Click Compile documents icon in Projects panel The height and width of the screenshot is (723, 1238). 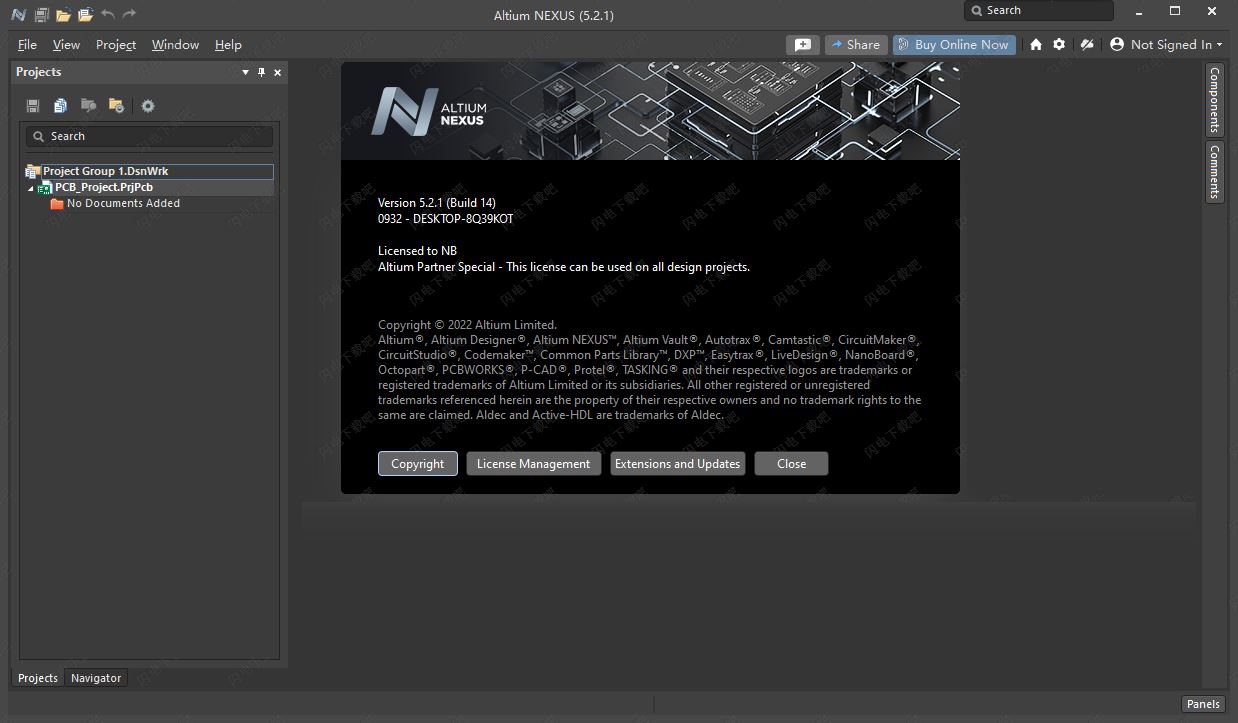point(61,106)
